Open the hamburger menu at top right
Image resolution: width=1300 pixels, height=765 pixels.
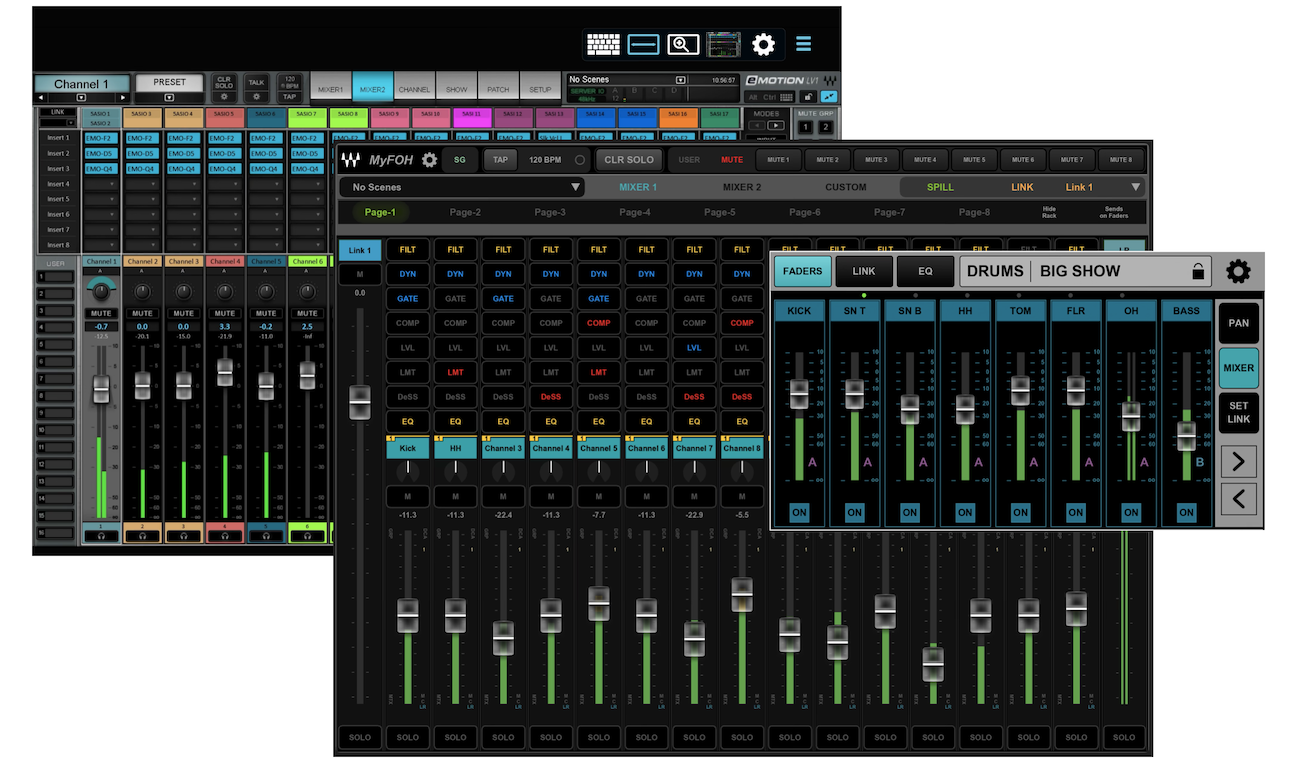pos(803,45)
